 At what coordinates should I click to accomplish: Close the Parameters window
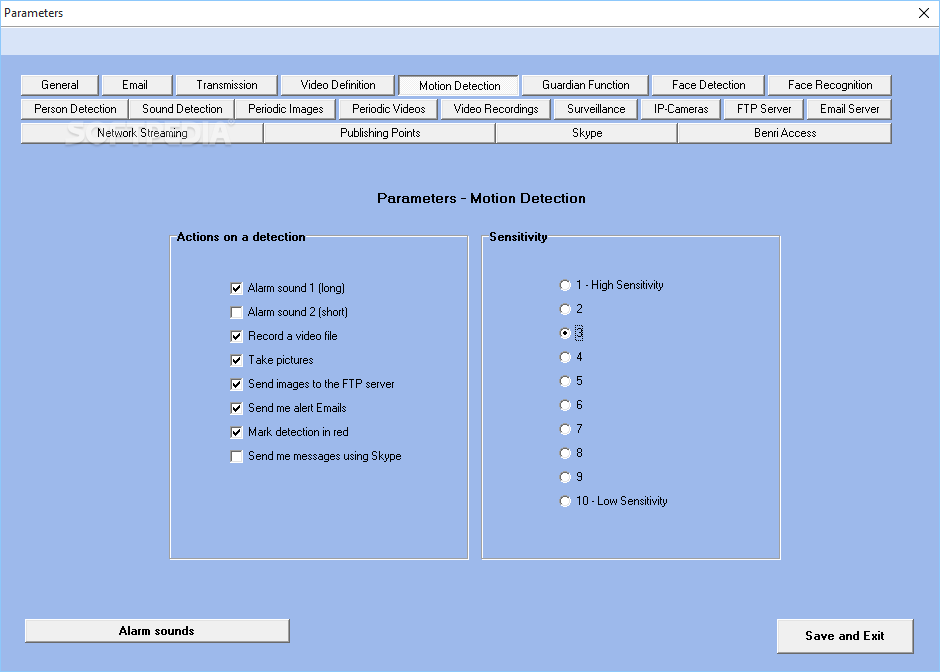(924, 13)
